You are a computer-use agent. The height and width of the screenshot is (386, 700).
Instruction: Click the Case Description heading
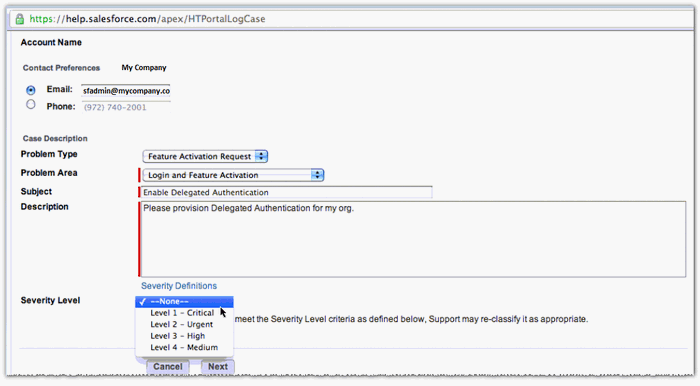[x=55, y=138]
